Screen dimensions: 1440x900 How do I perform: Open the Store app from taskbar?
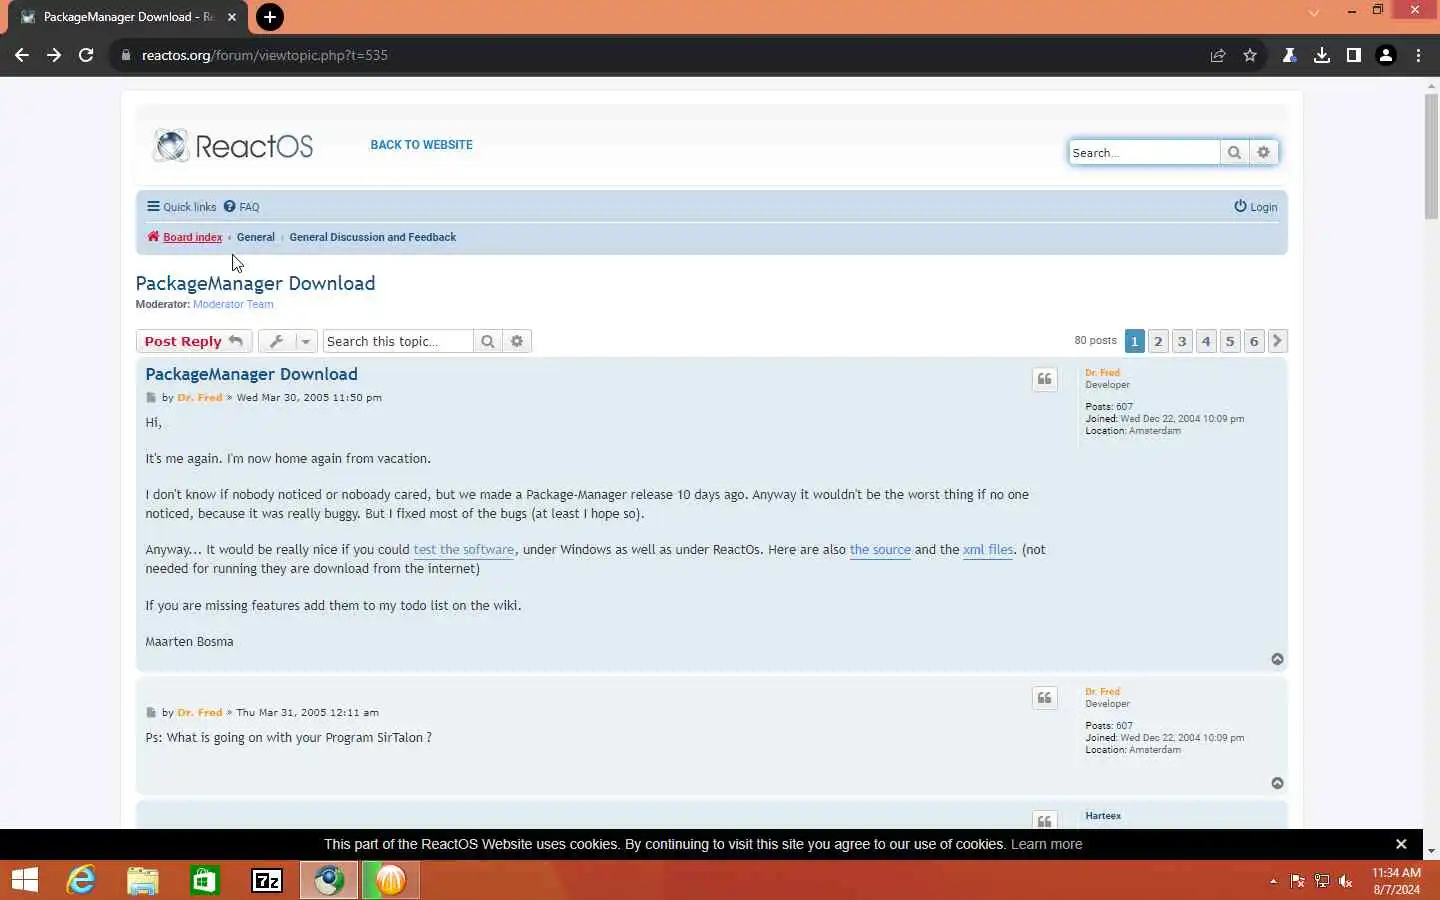205,880
